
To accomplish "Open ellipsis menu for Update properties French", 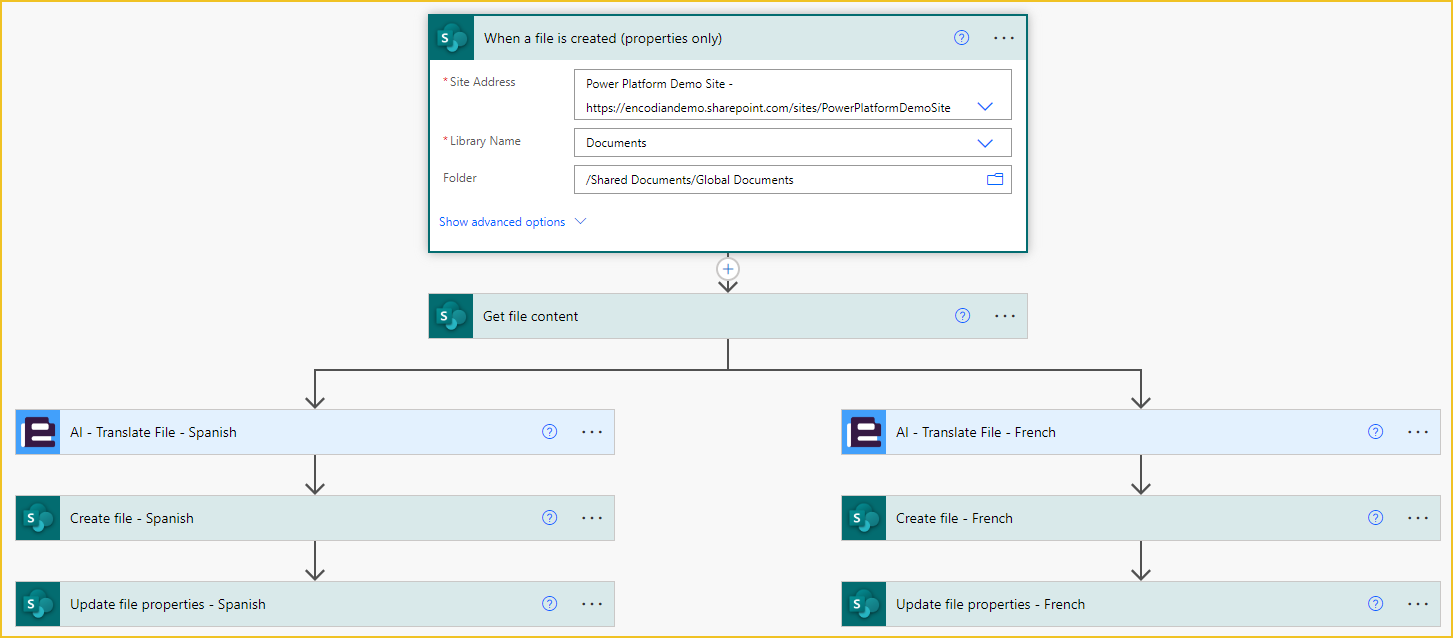I will [x=1418, y=604].
